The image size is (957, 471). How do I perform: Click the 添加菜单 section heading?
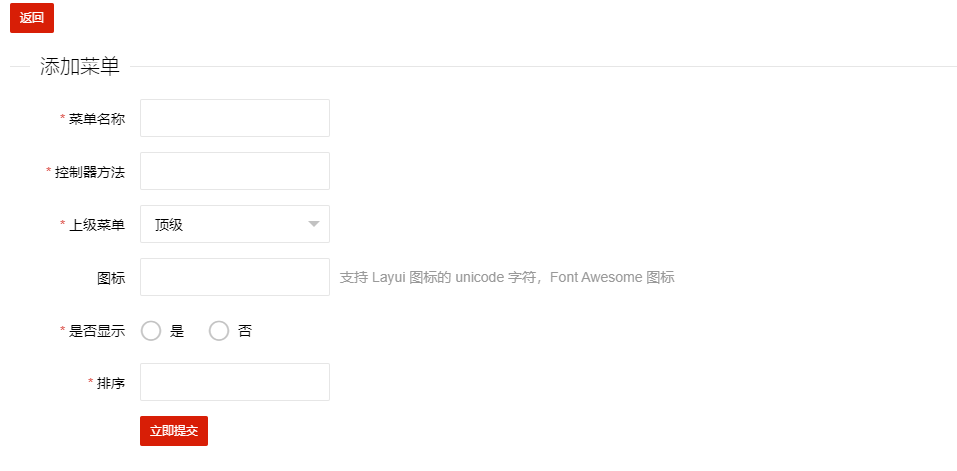coord(80,67)
